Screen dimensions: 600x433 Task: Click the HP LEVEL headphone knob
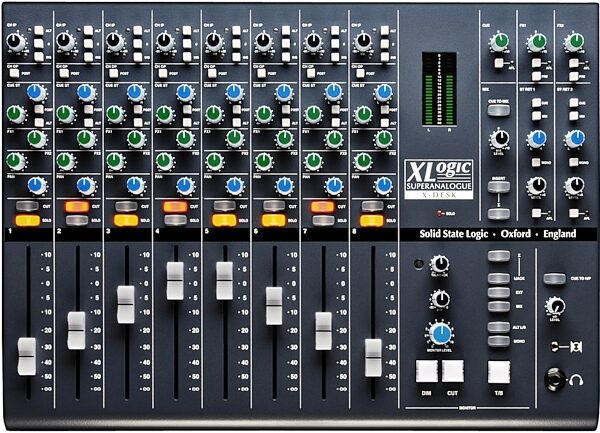coord(555,307)
